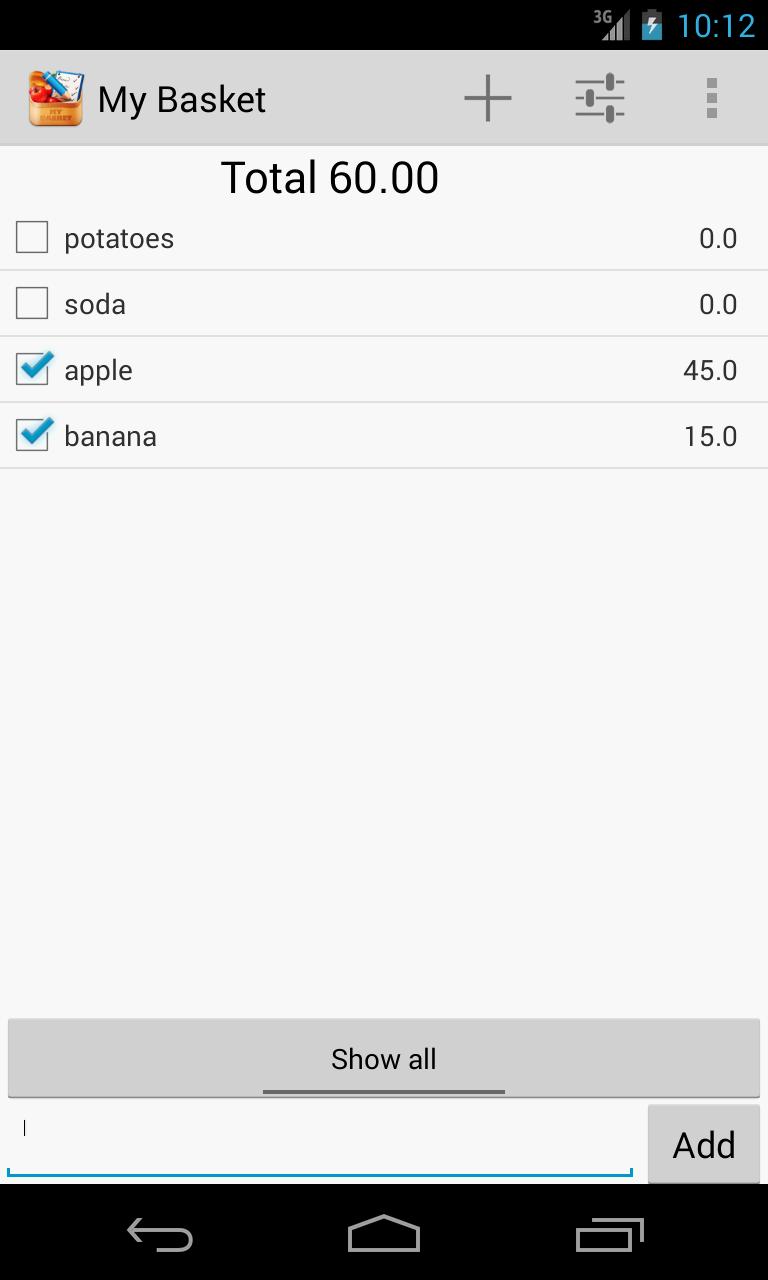Tap the battery status icon

point(652,25)
